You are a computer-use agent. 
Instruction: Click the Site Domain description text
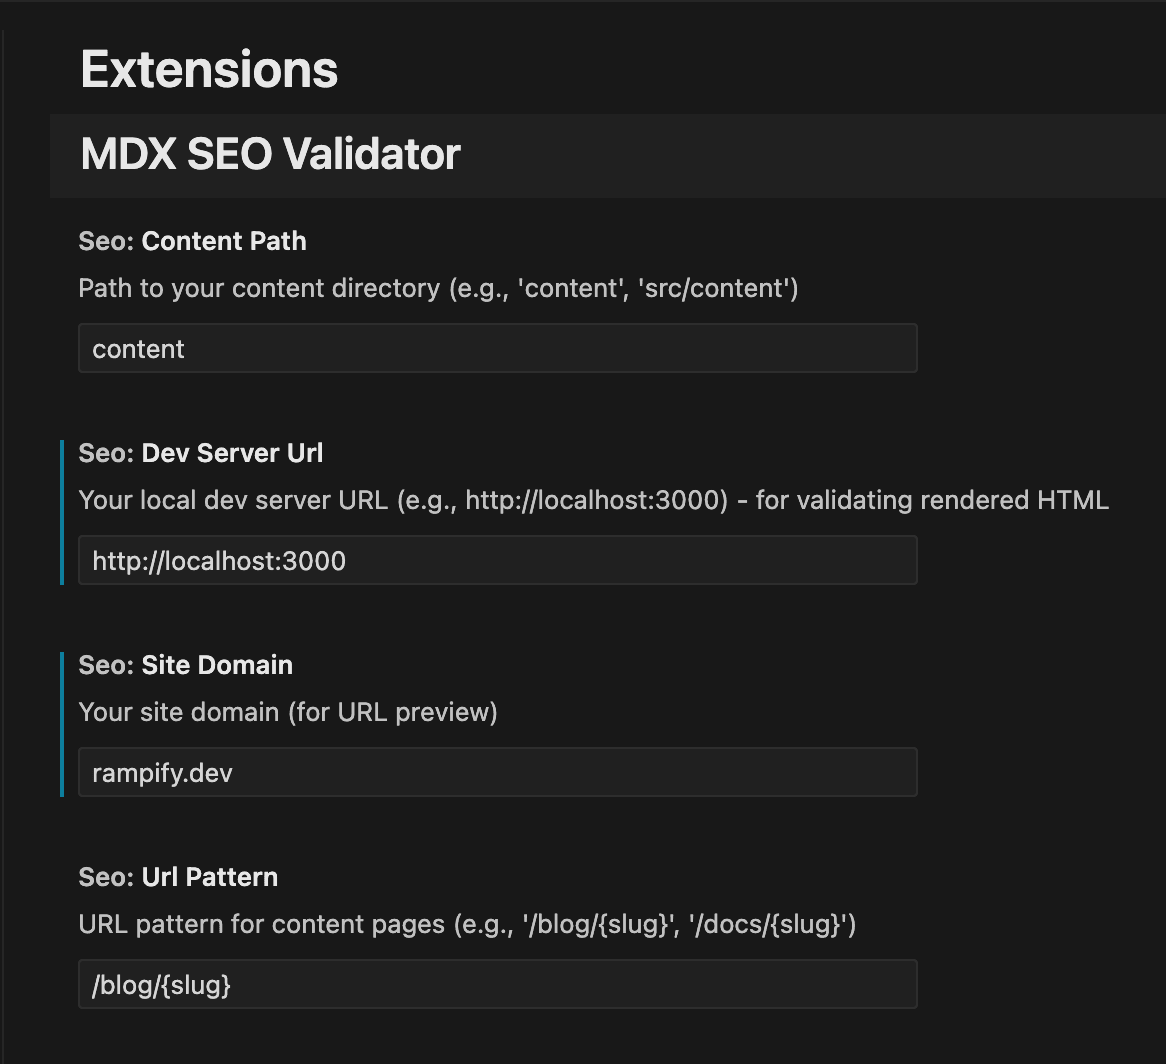(x=287, y=712)
